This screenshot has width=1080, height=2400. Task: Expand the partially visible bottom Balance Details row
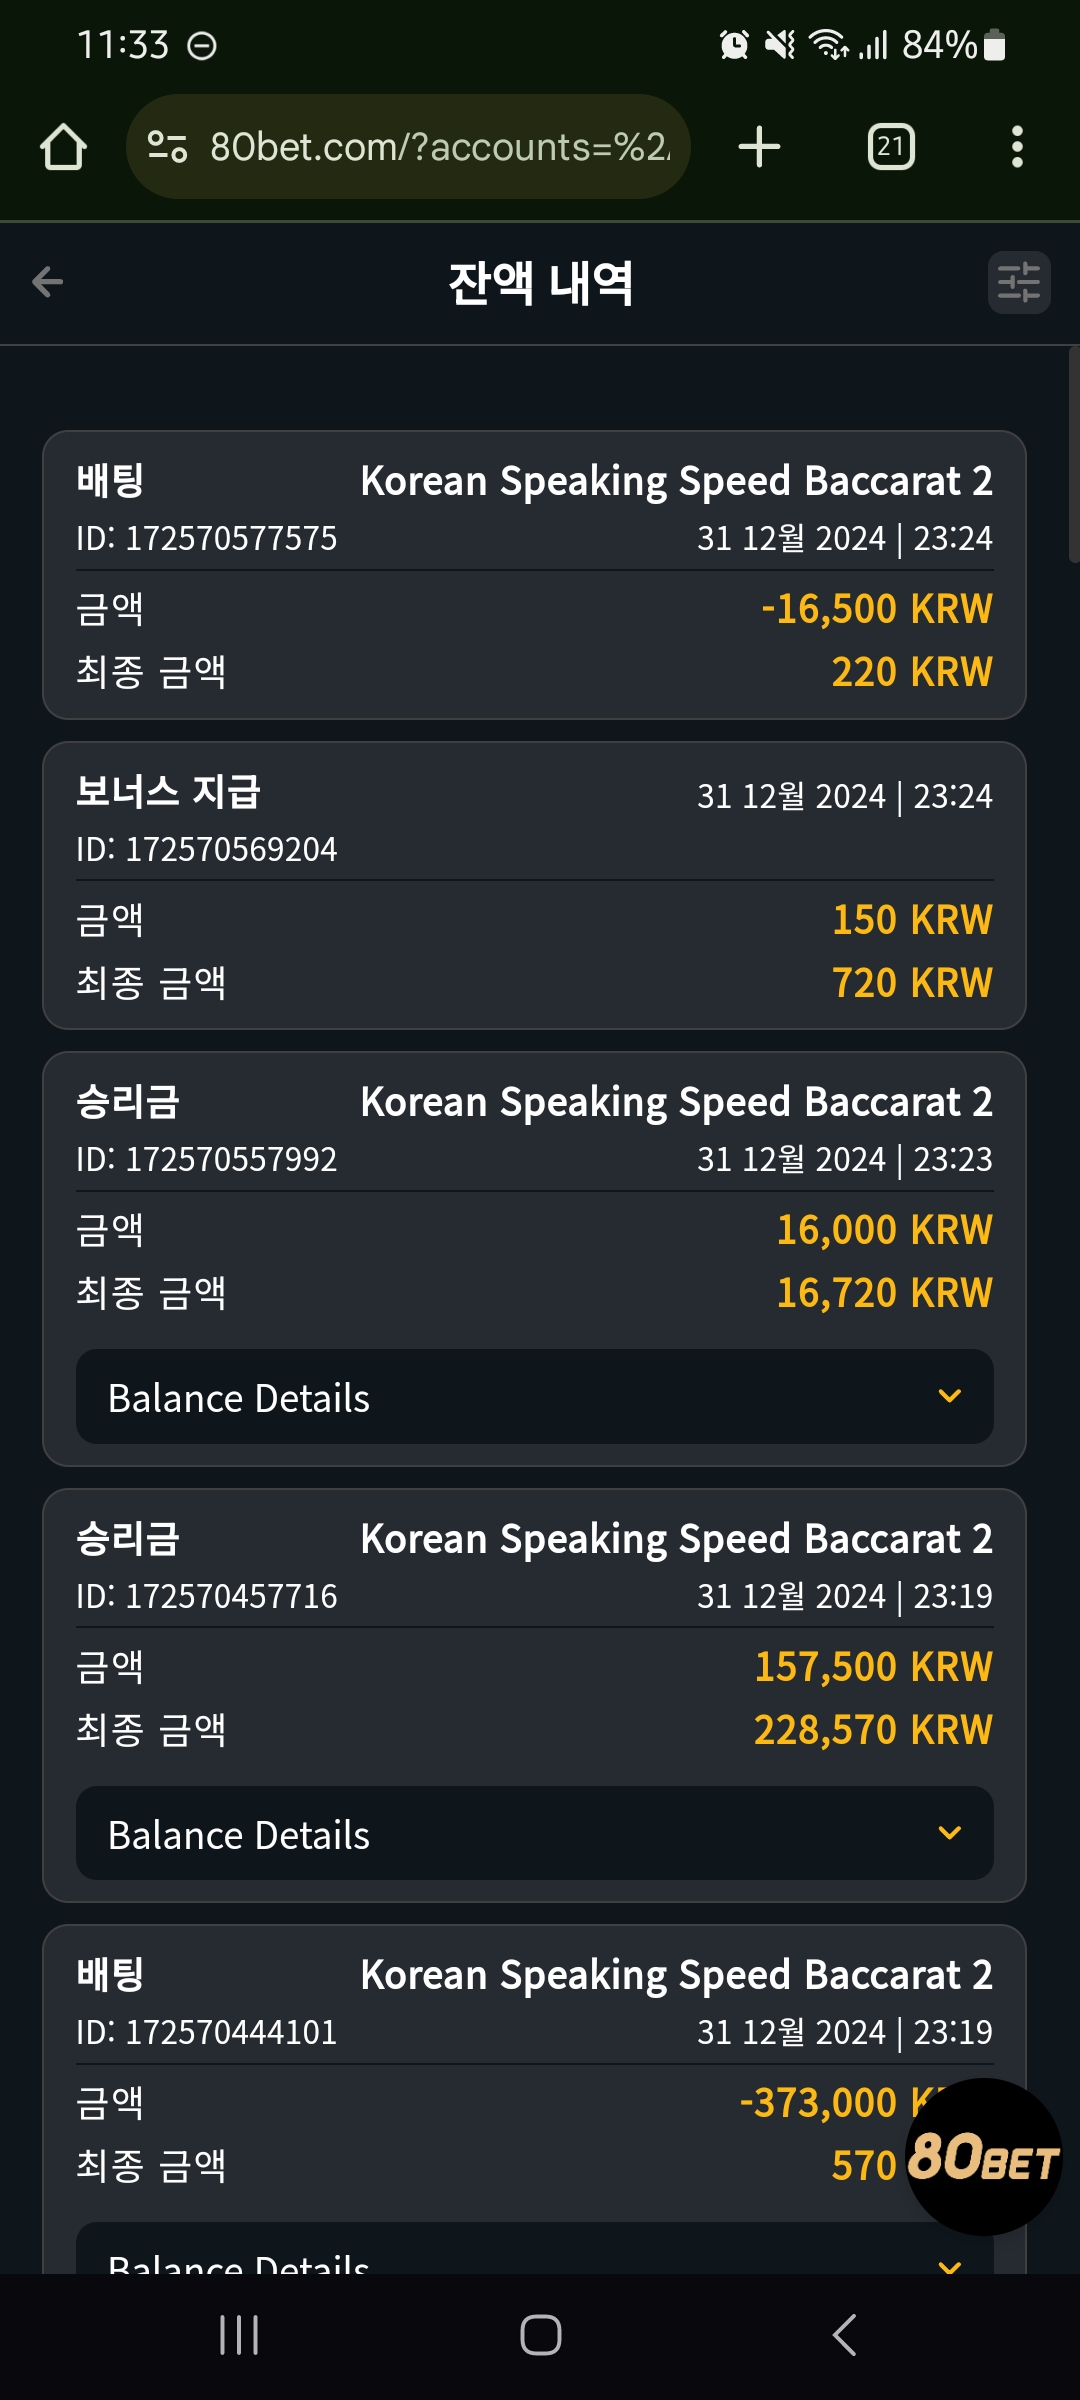(x=535, y=2250)
